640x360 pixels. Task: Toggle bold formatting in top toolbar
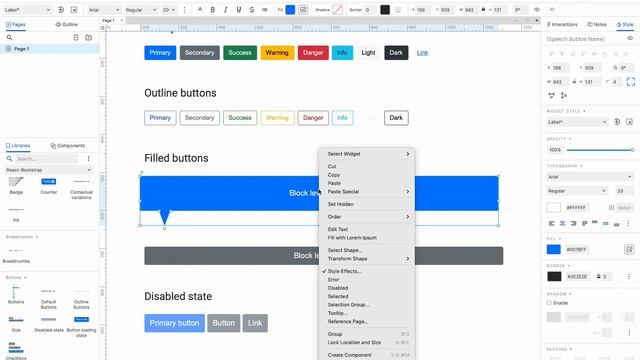[x=213, y=9]
